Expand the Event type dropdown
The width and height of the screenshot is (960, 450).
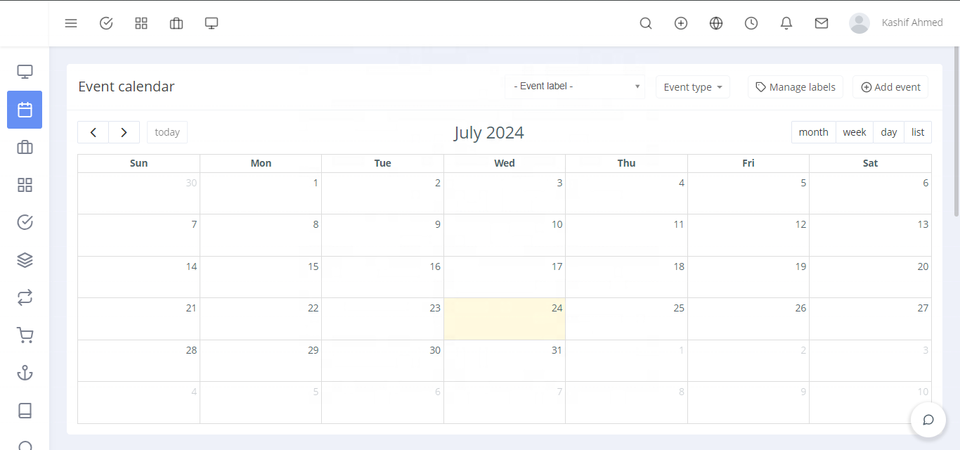[693, 87]
